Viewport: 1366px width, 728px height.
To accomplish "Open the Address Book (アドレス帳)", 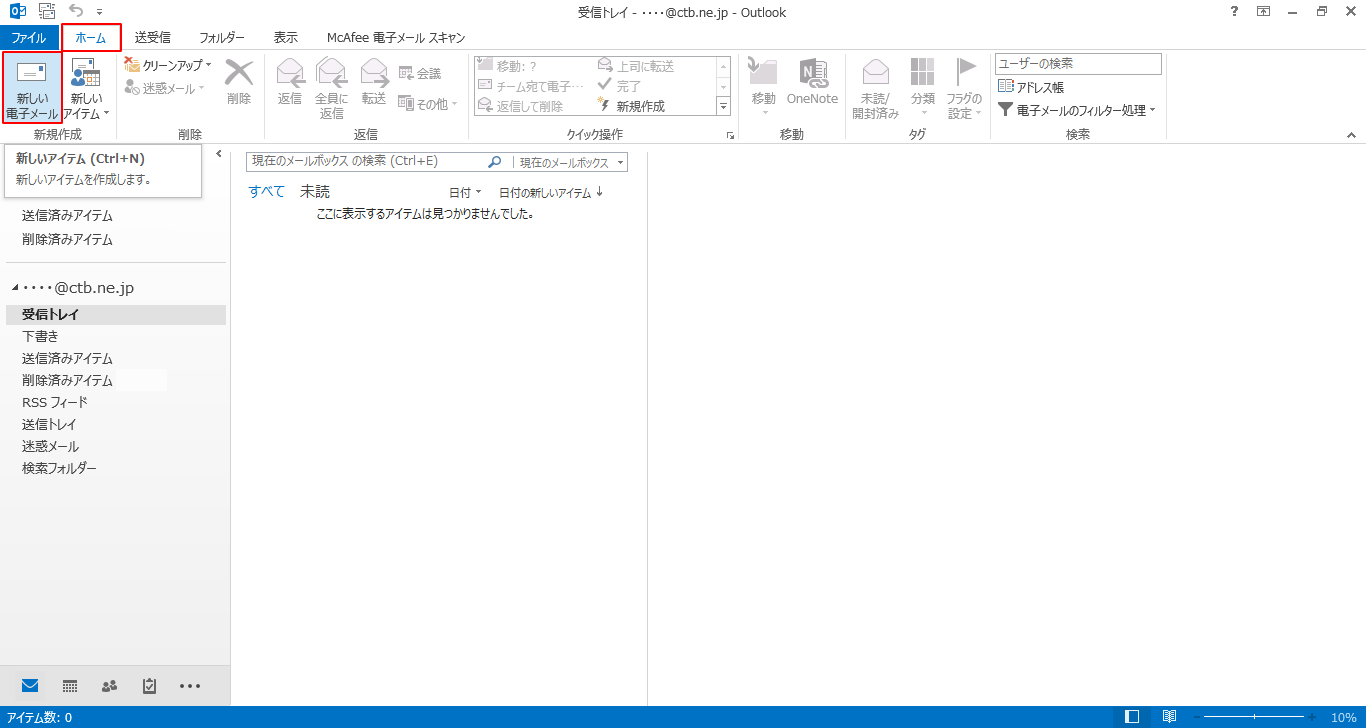I will tap(1031, 87).
